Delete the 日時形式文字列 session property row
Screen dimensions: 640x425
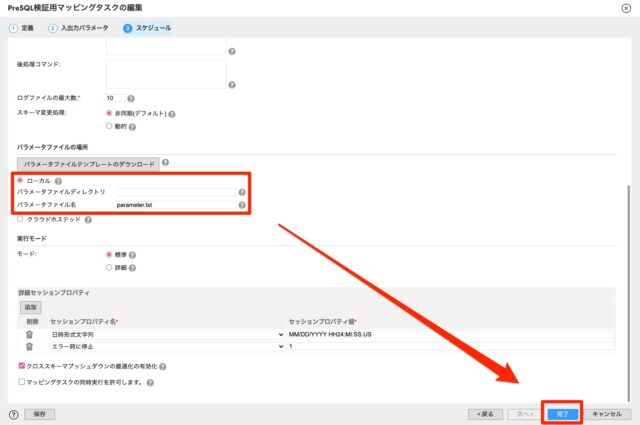pos(29,333)
